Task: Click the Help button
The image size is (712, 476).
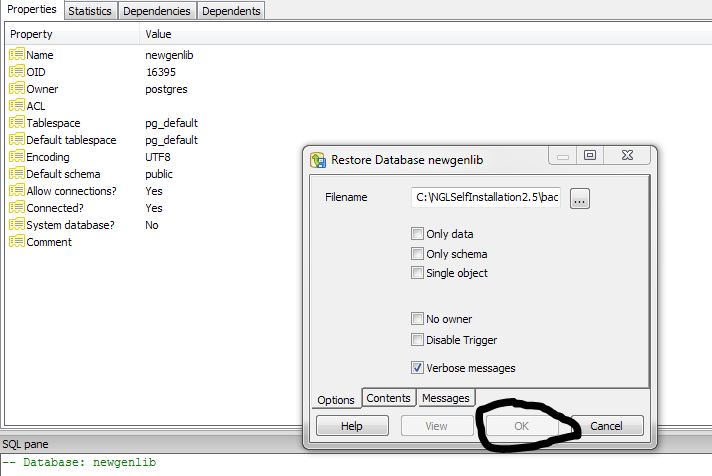Action: 351,426
